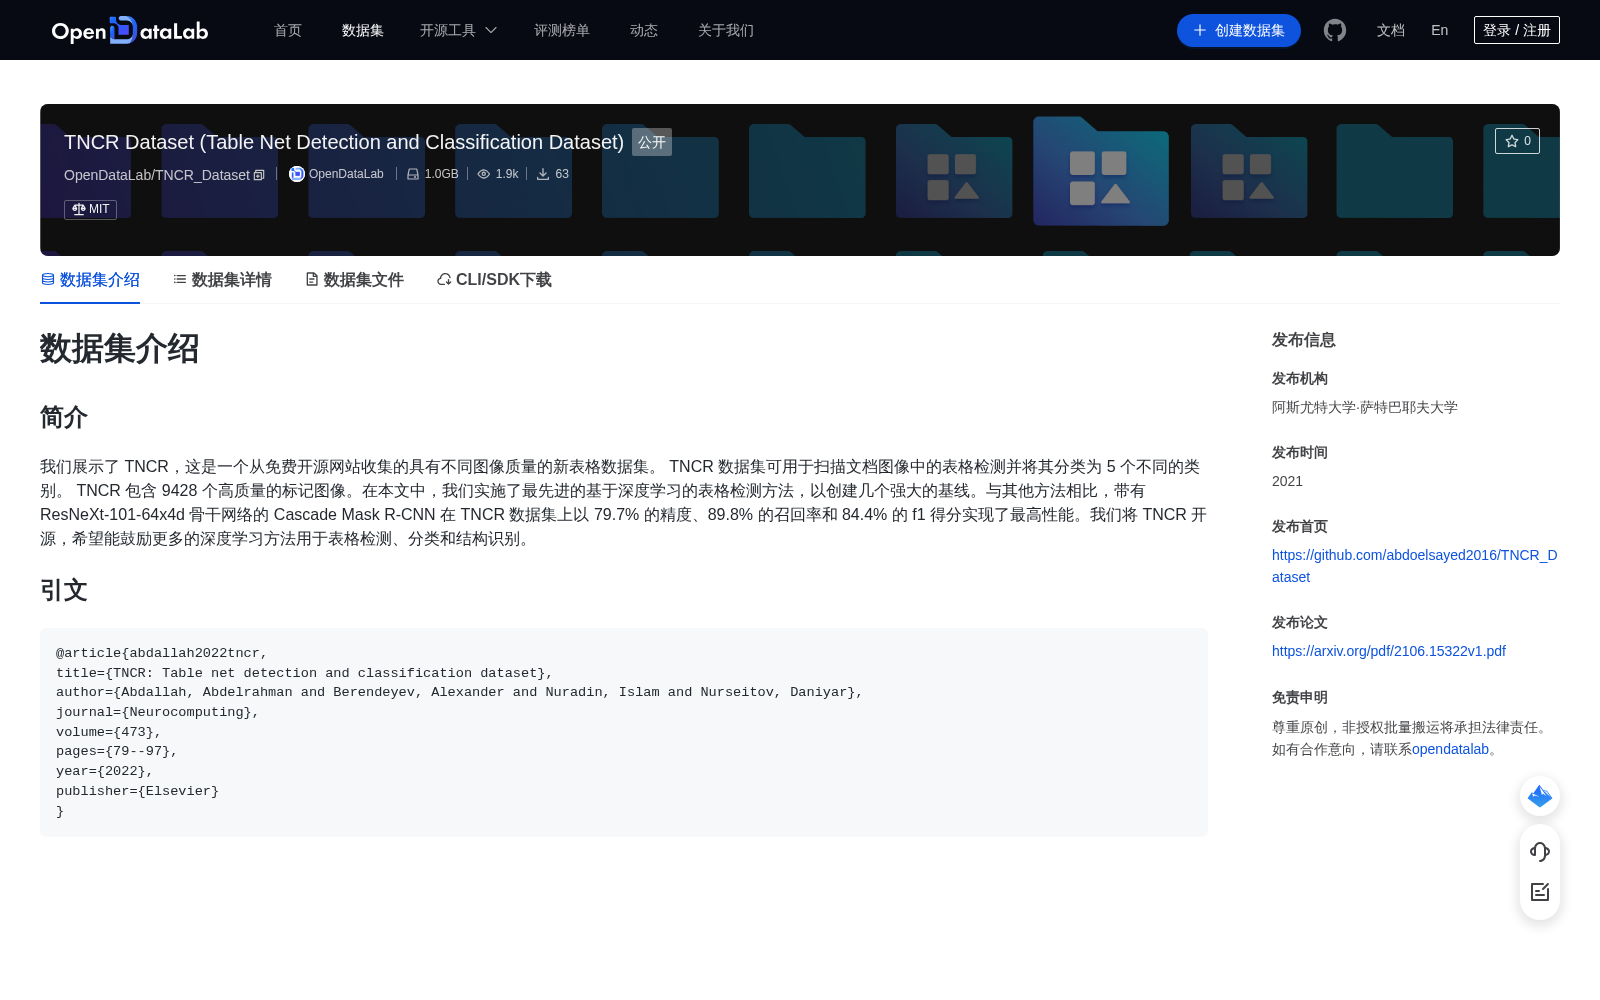Open the feedback note icon
The height and width of the screenshot is (1000, 1600).
[1540, 892]
